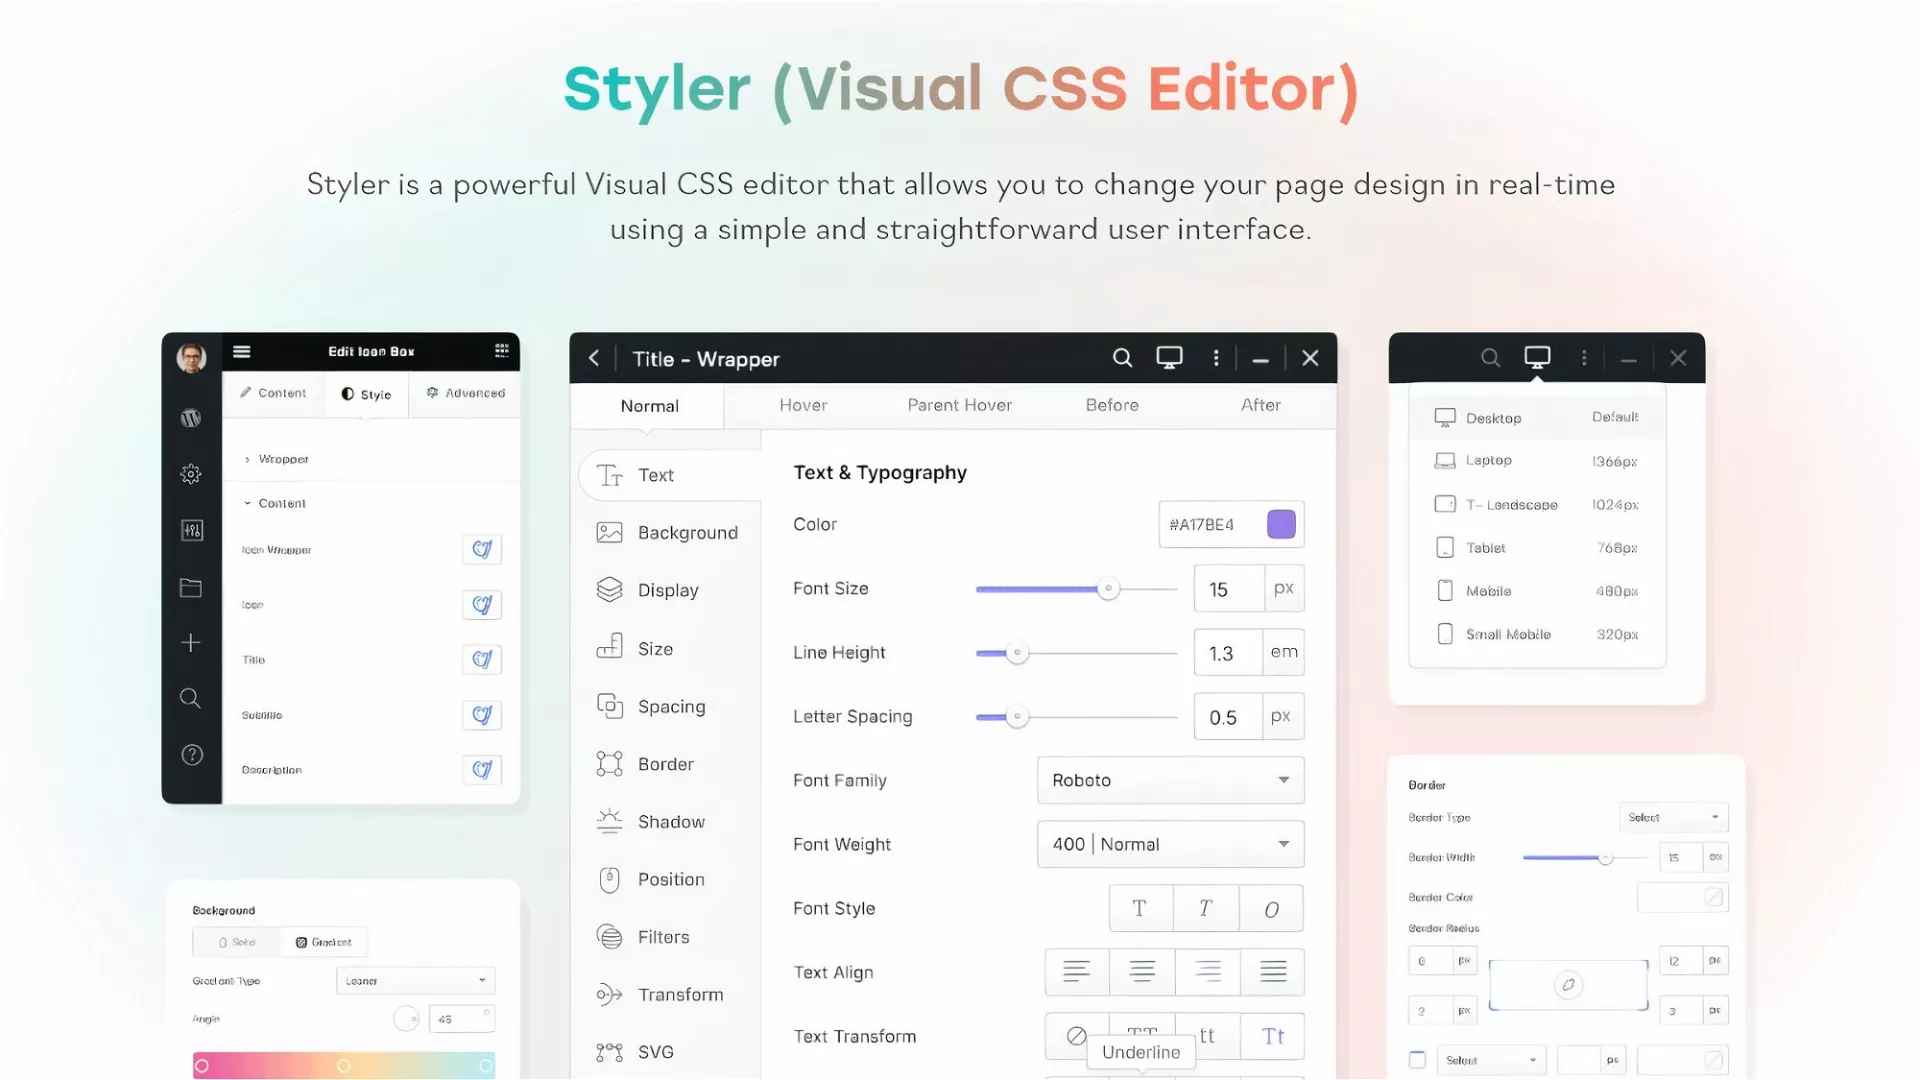Click the Styler icon next to Icon Wrapper
Viewport: 1920px width, 1080px height.
pyautogui.click(x=482, y=549)
